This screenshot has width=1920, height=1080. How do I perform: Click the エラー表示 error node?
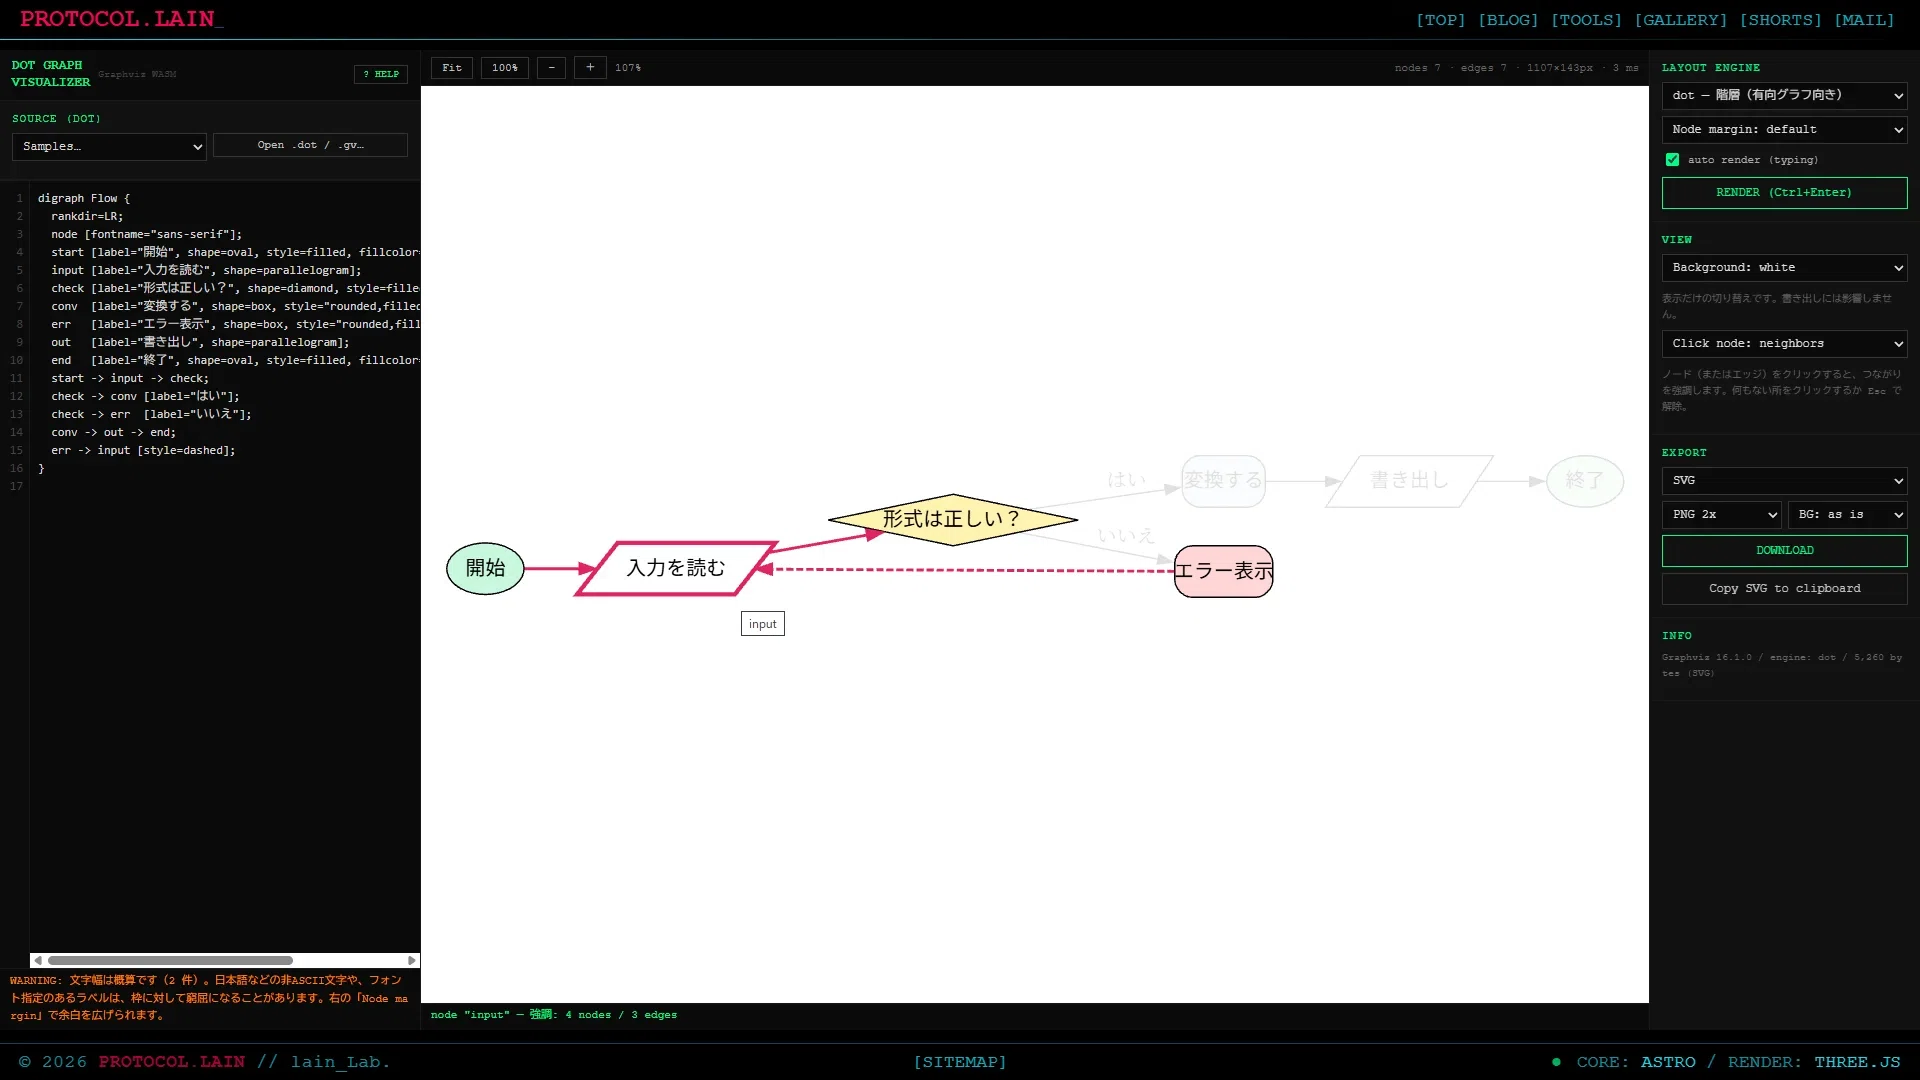(x=1223, y=571)
